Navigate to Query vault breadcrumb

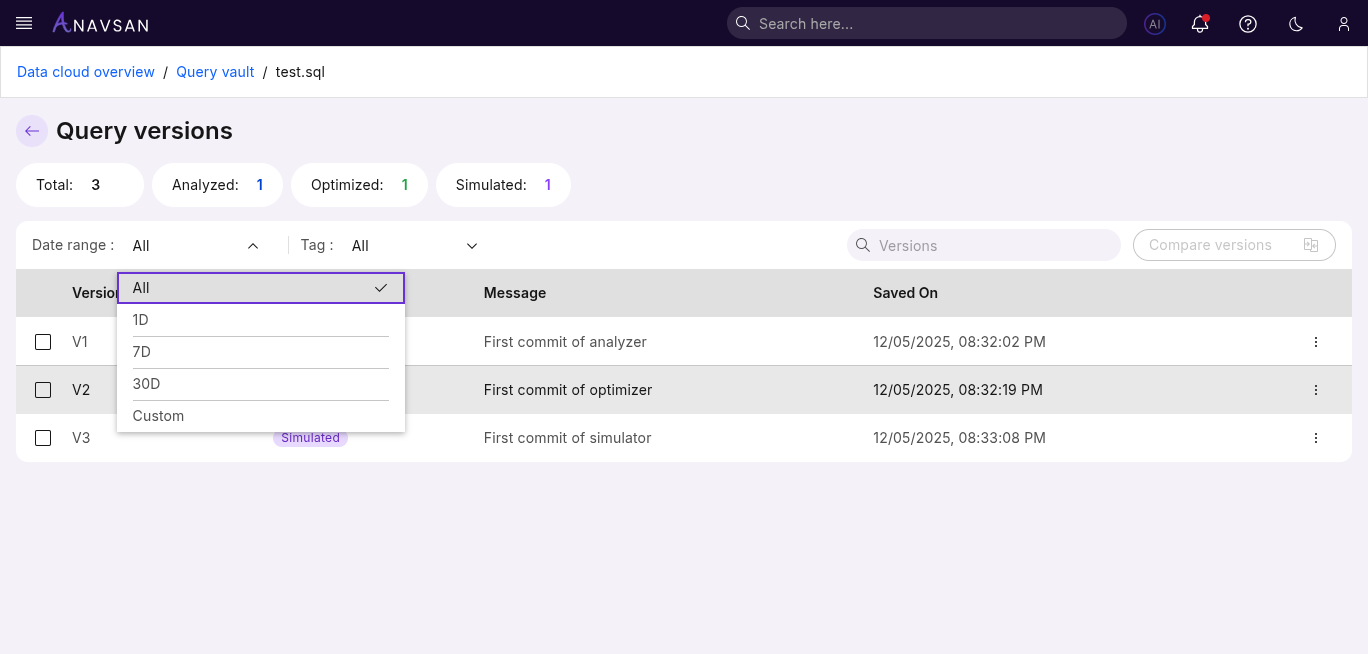215,71
